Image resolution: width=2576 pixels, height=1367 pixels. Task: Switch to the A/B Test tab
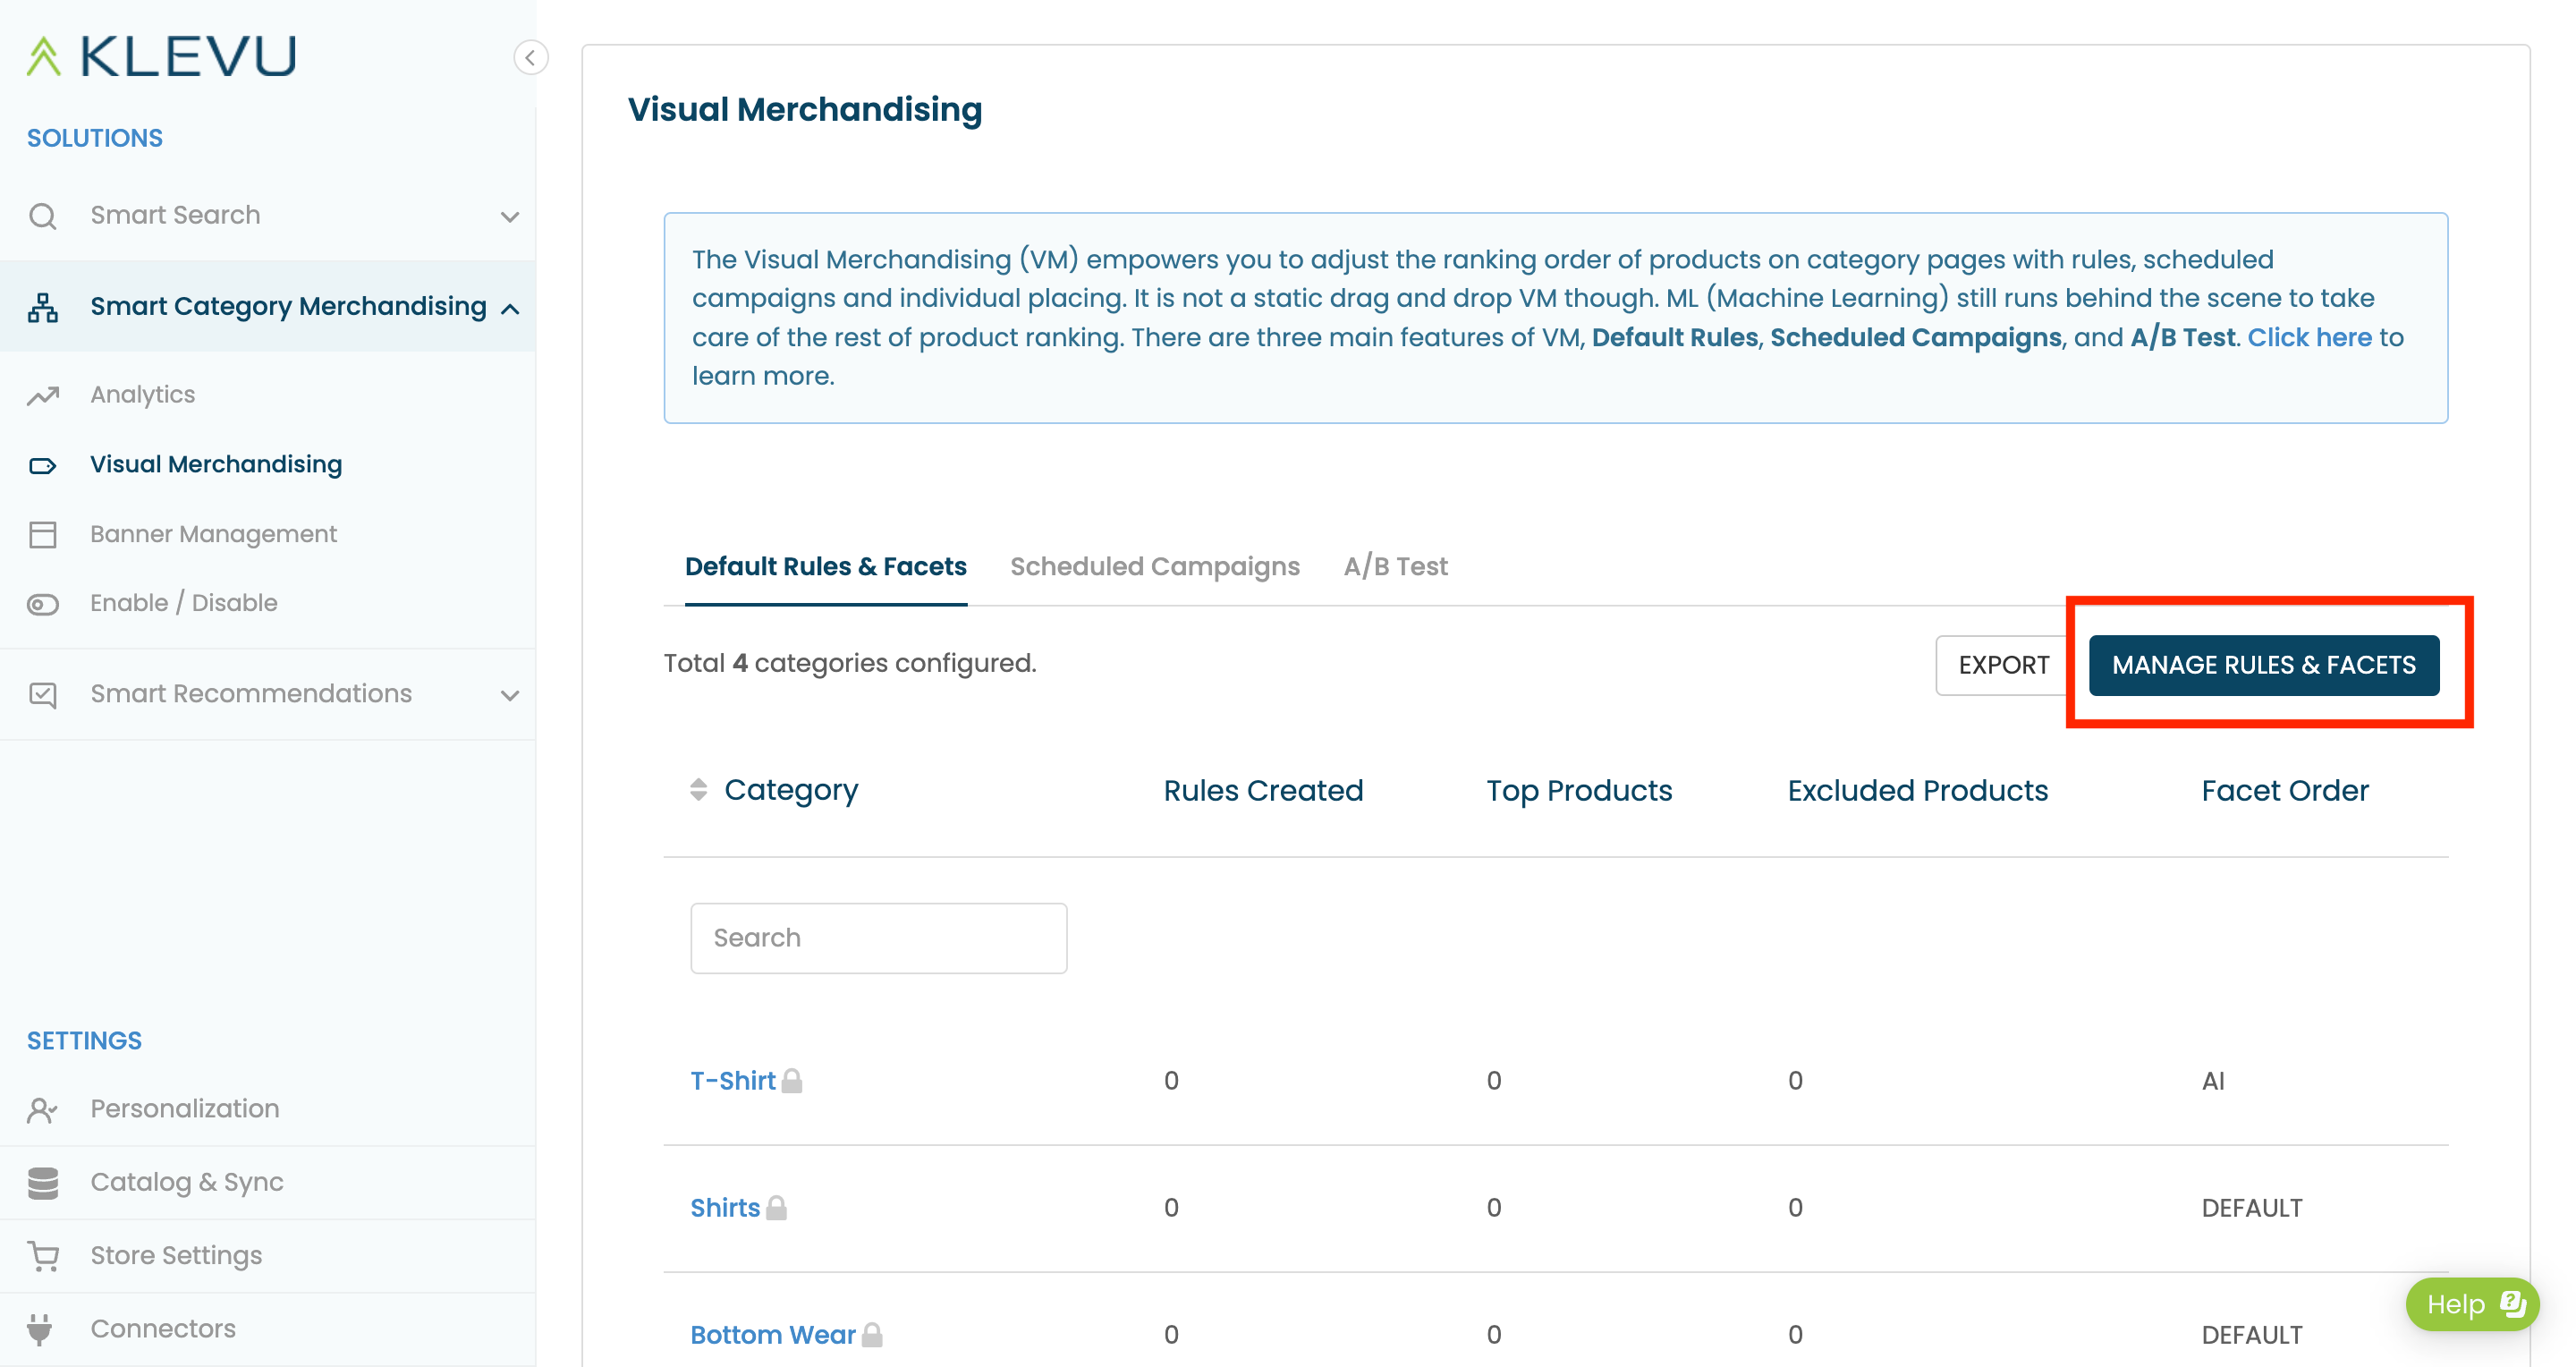[1396, 567]
